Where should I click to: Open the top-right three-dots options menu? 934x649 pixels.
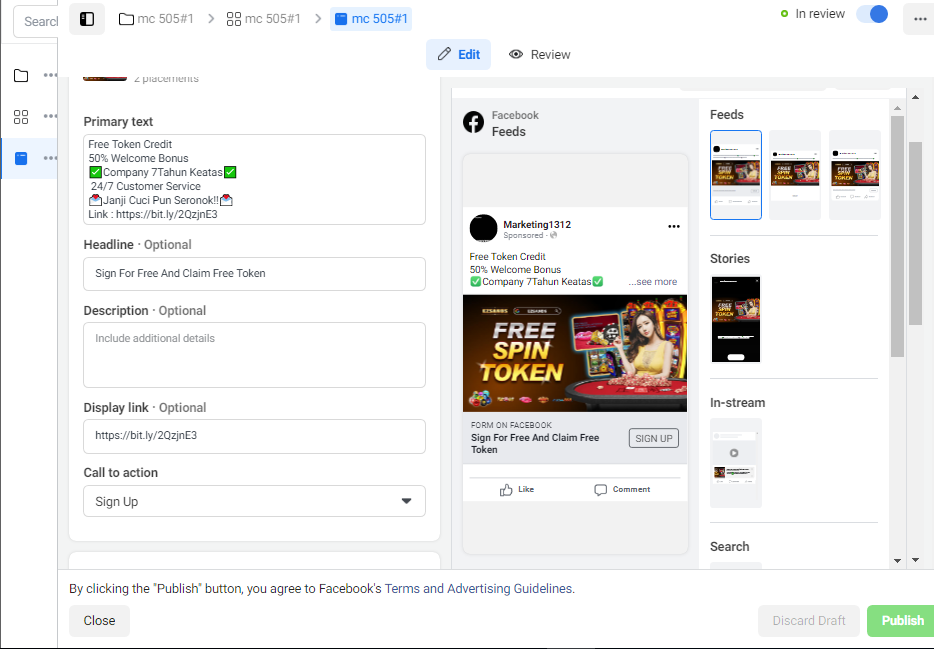coord(920,19)
